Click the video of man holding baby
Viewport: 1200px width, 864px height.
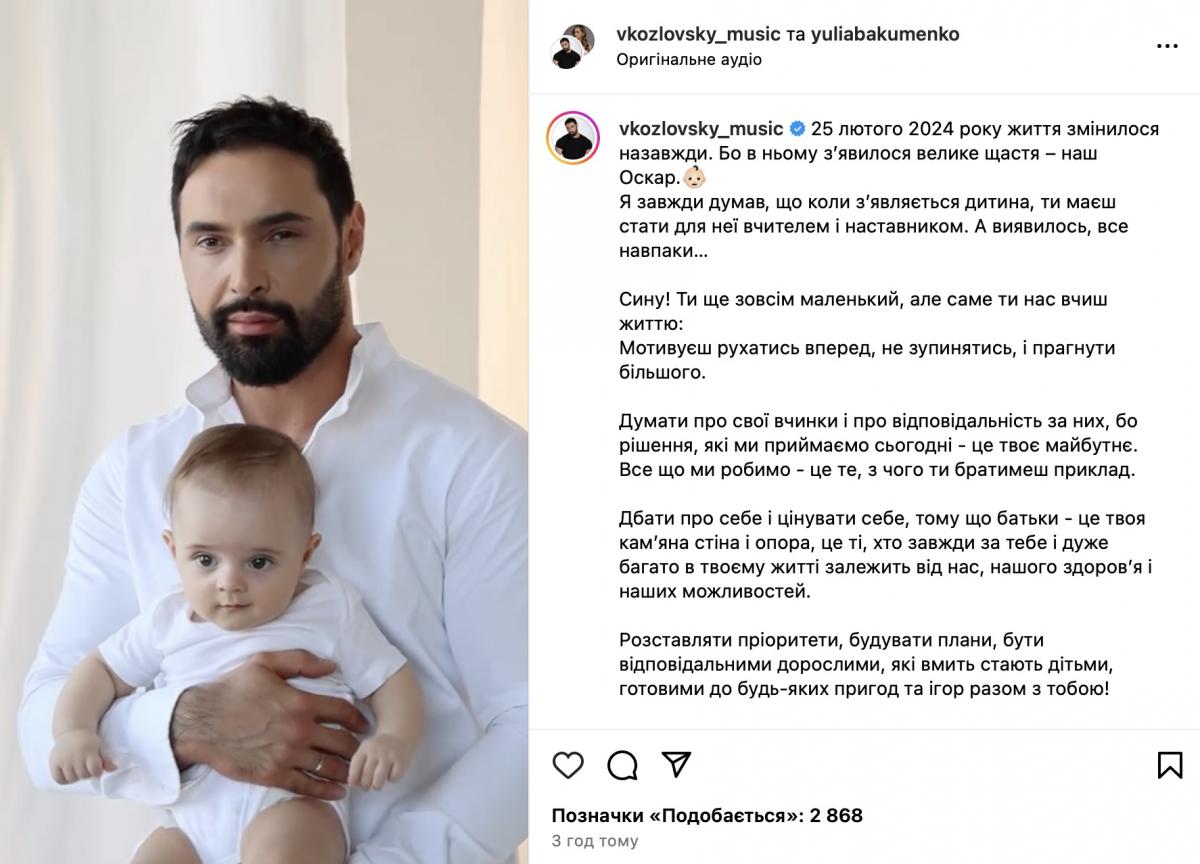tap(264, 432)
